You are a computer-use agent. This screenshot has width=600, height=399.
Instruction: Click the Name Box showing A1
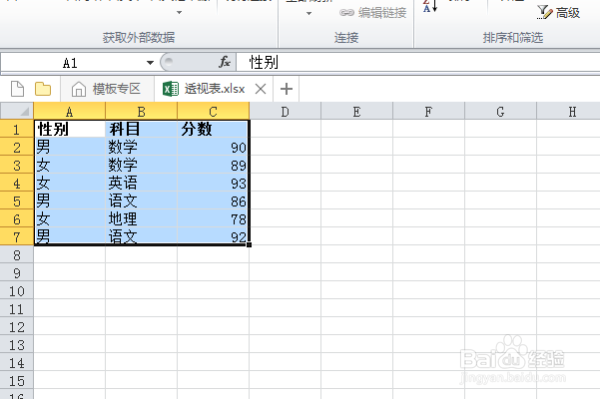(x=71, y=62)
